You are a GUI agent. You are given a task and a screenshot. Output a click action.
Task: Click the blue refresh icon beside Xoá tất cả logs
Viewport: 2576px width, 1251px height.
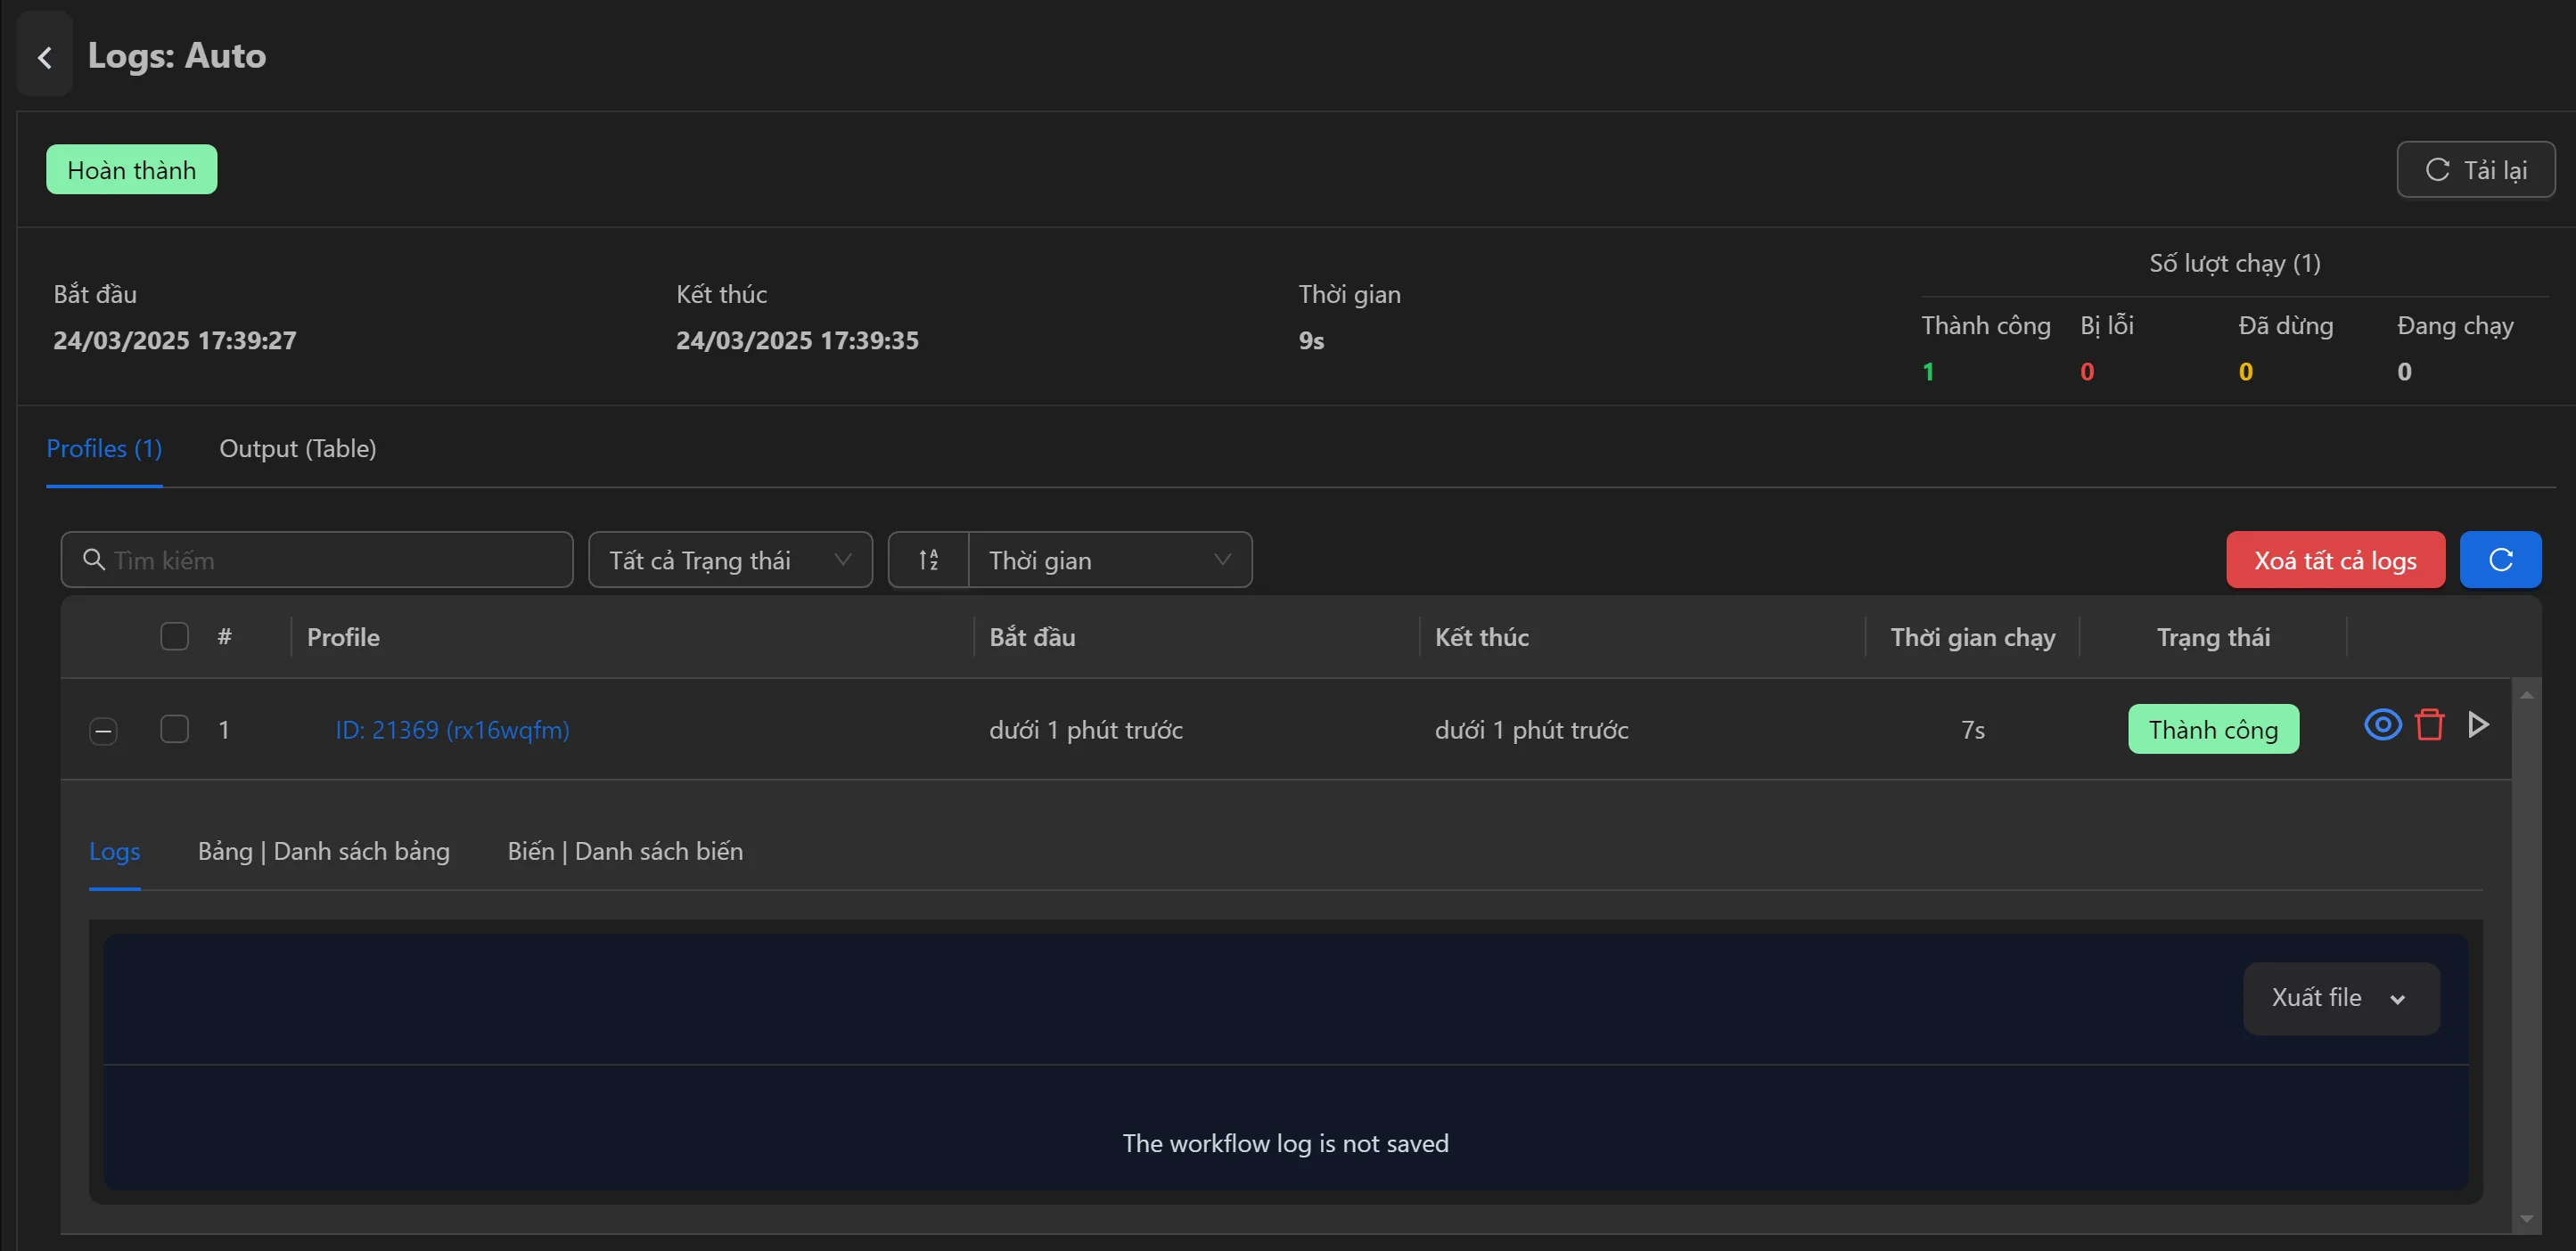point(2500,559)
